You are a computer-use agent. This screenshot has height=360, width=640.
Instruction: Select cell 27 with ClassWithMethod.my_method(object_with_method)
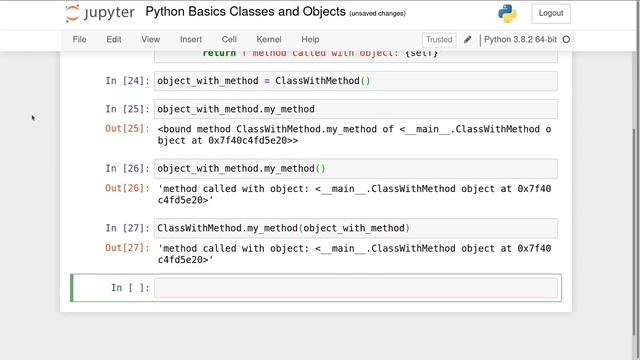tap(356, 228)
